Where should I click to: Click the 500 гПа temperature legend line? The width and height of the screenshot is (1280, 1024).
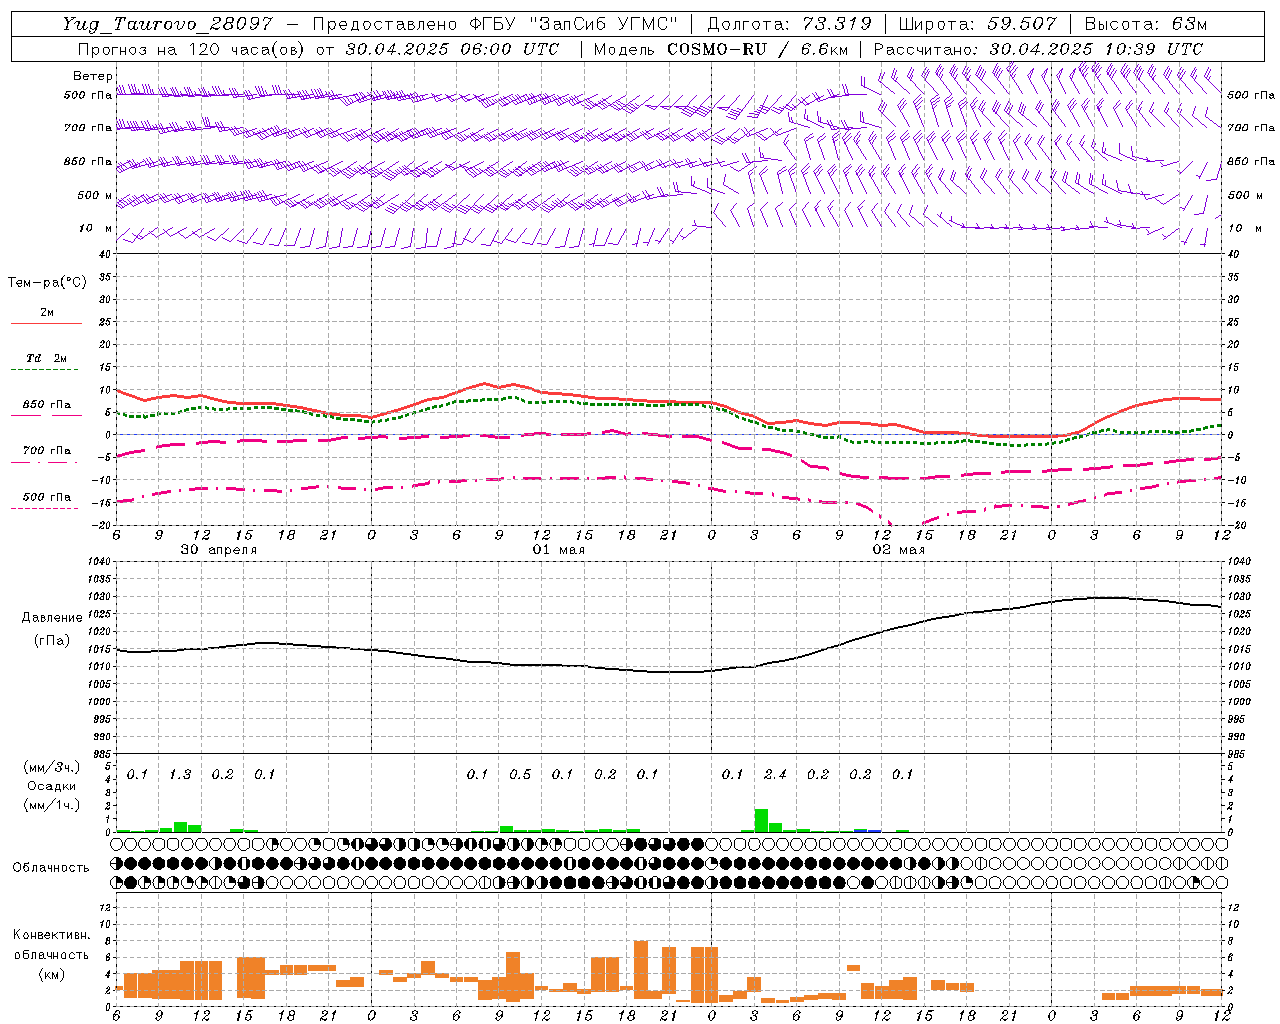(46, 508)
